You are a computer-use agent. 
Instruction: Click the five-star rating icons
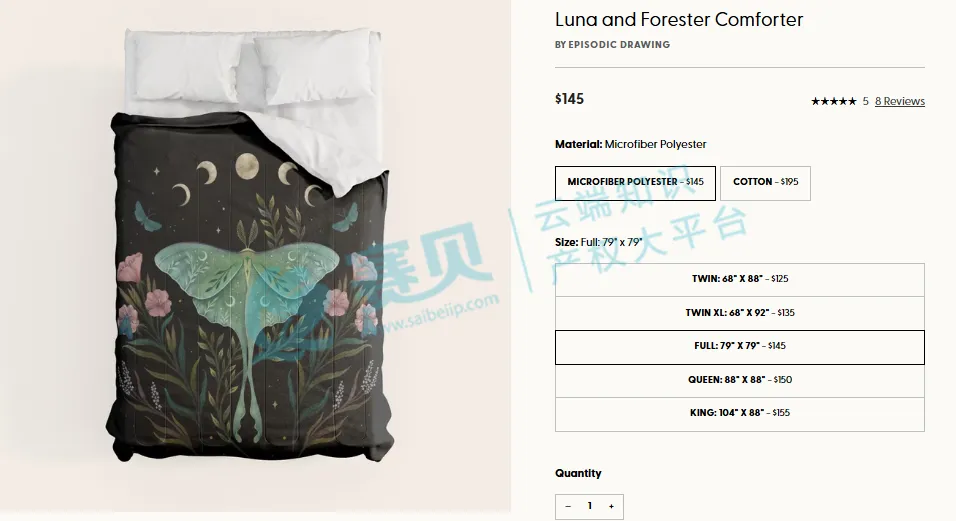tap(833, 101)
